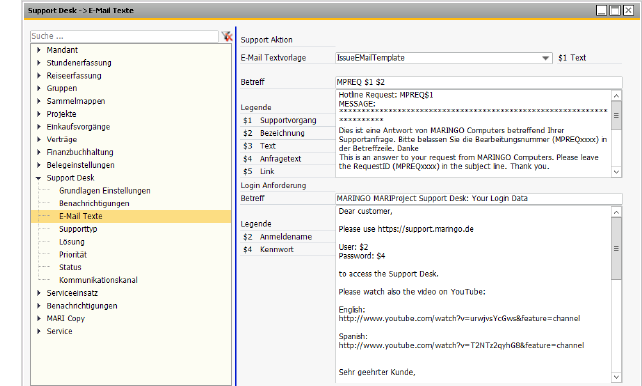Select Grundlagen Einstellungen tree item
642x386 pixels.
click(104, 191)
